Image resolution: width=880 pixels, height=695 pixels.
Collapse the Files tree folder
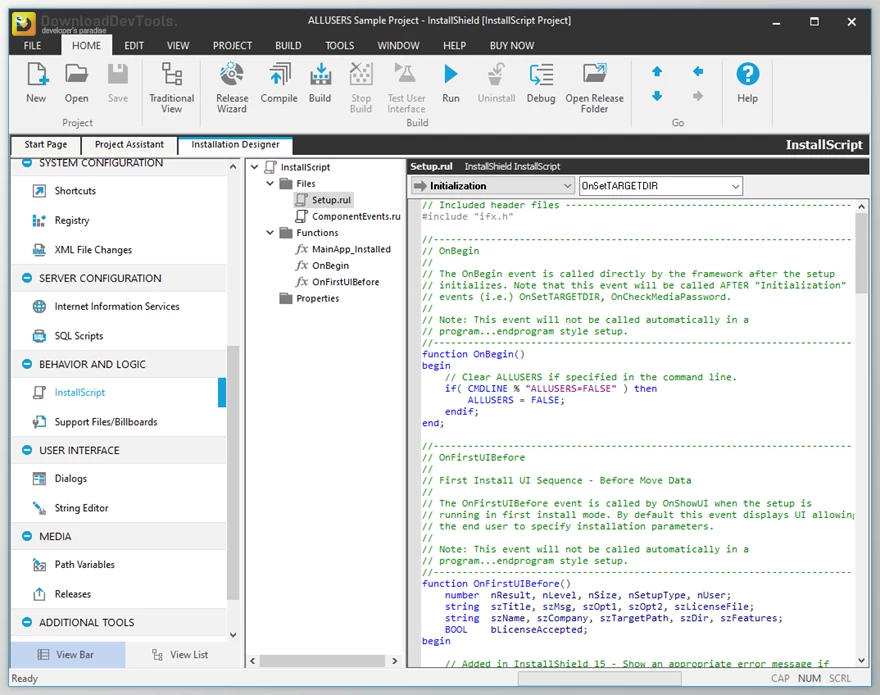(270, 183)
